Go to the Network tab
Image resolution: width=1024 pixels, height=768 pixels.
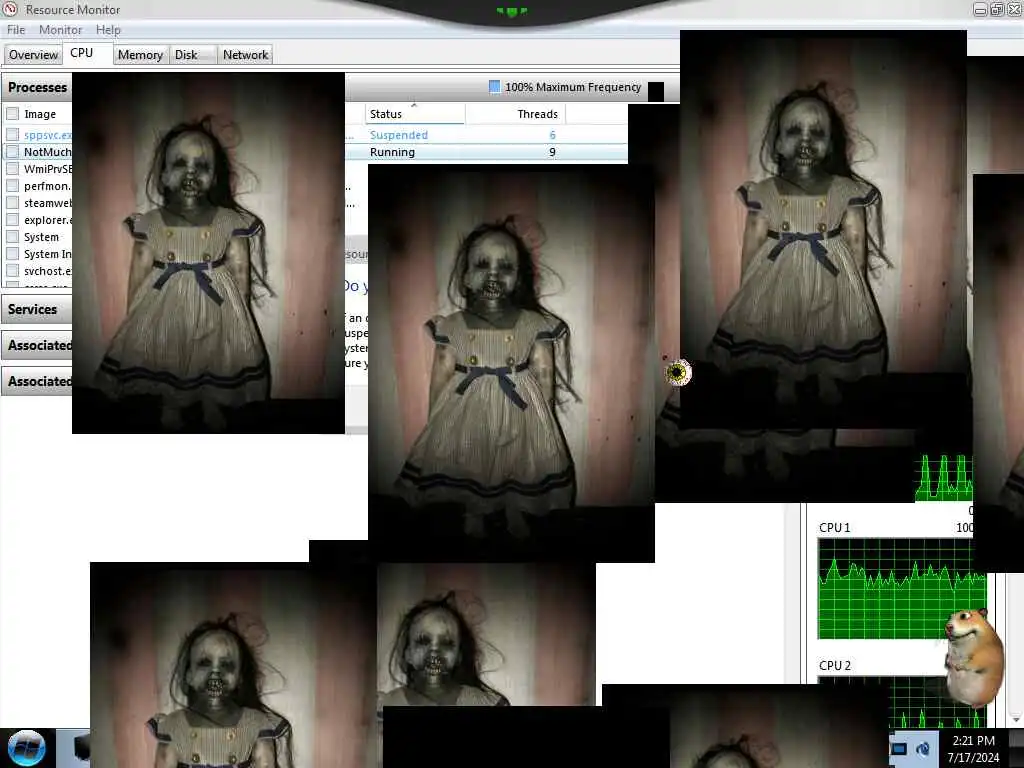pyautogui.click(x=246, y=55)
